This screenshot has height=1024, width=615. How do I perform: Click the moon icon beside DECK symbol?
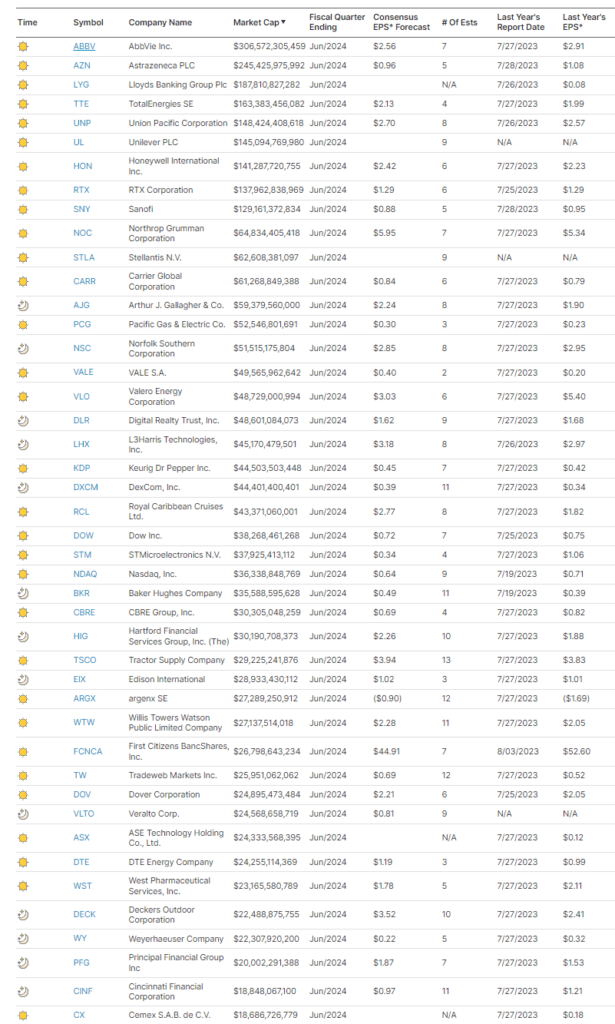point(23,914)
